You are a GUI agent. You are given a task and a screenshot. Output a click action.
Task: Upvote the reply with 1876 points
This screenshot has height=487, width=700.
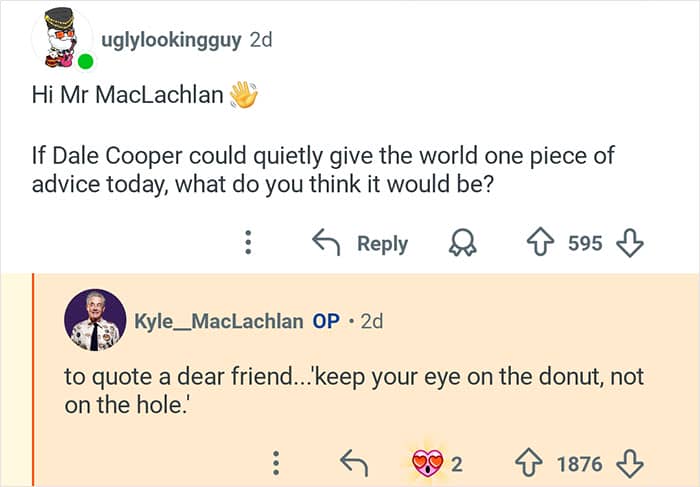point(529,463)
